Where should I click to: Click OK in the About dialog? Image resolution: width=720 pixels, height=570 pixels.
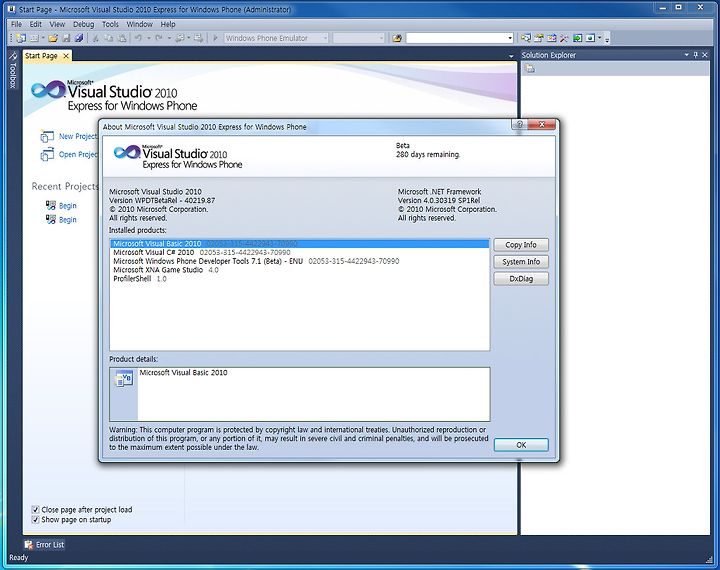coord(521,445)
